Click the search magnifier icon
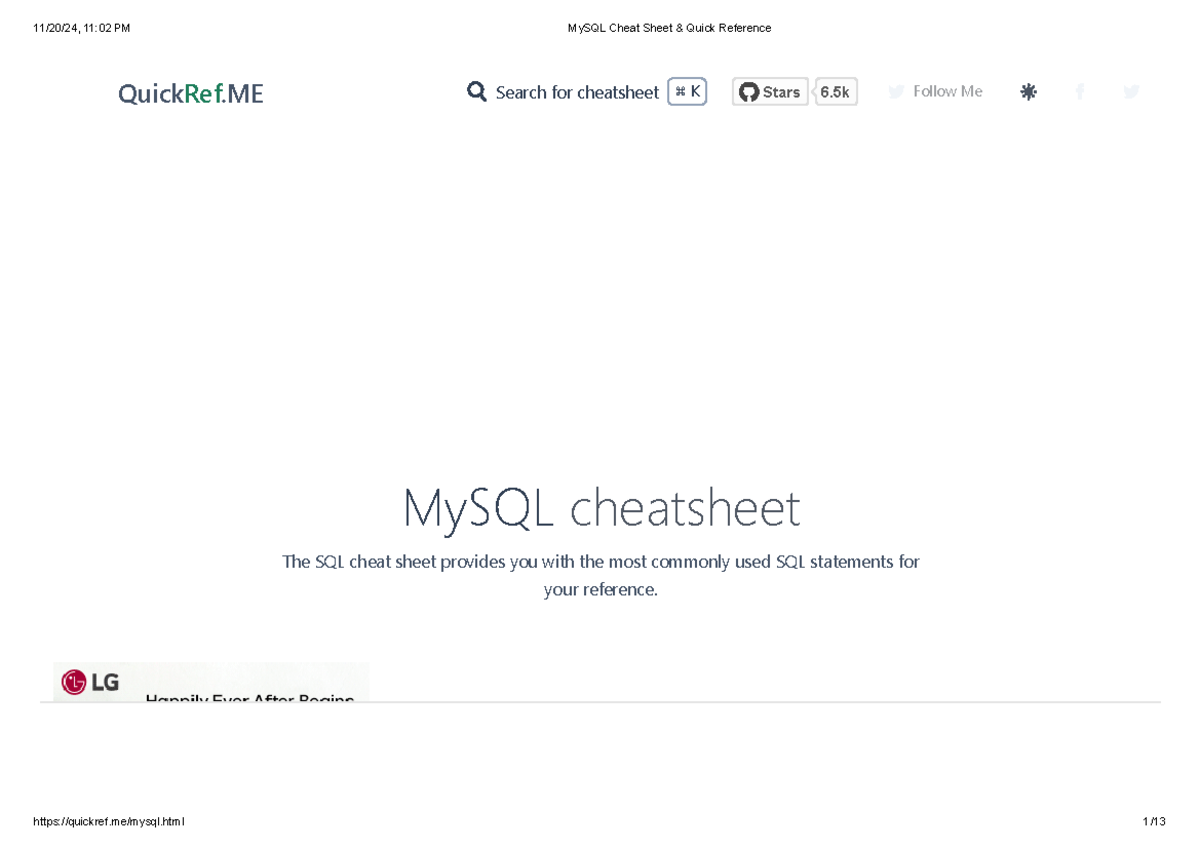 tap(476, 91)
